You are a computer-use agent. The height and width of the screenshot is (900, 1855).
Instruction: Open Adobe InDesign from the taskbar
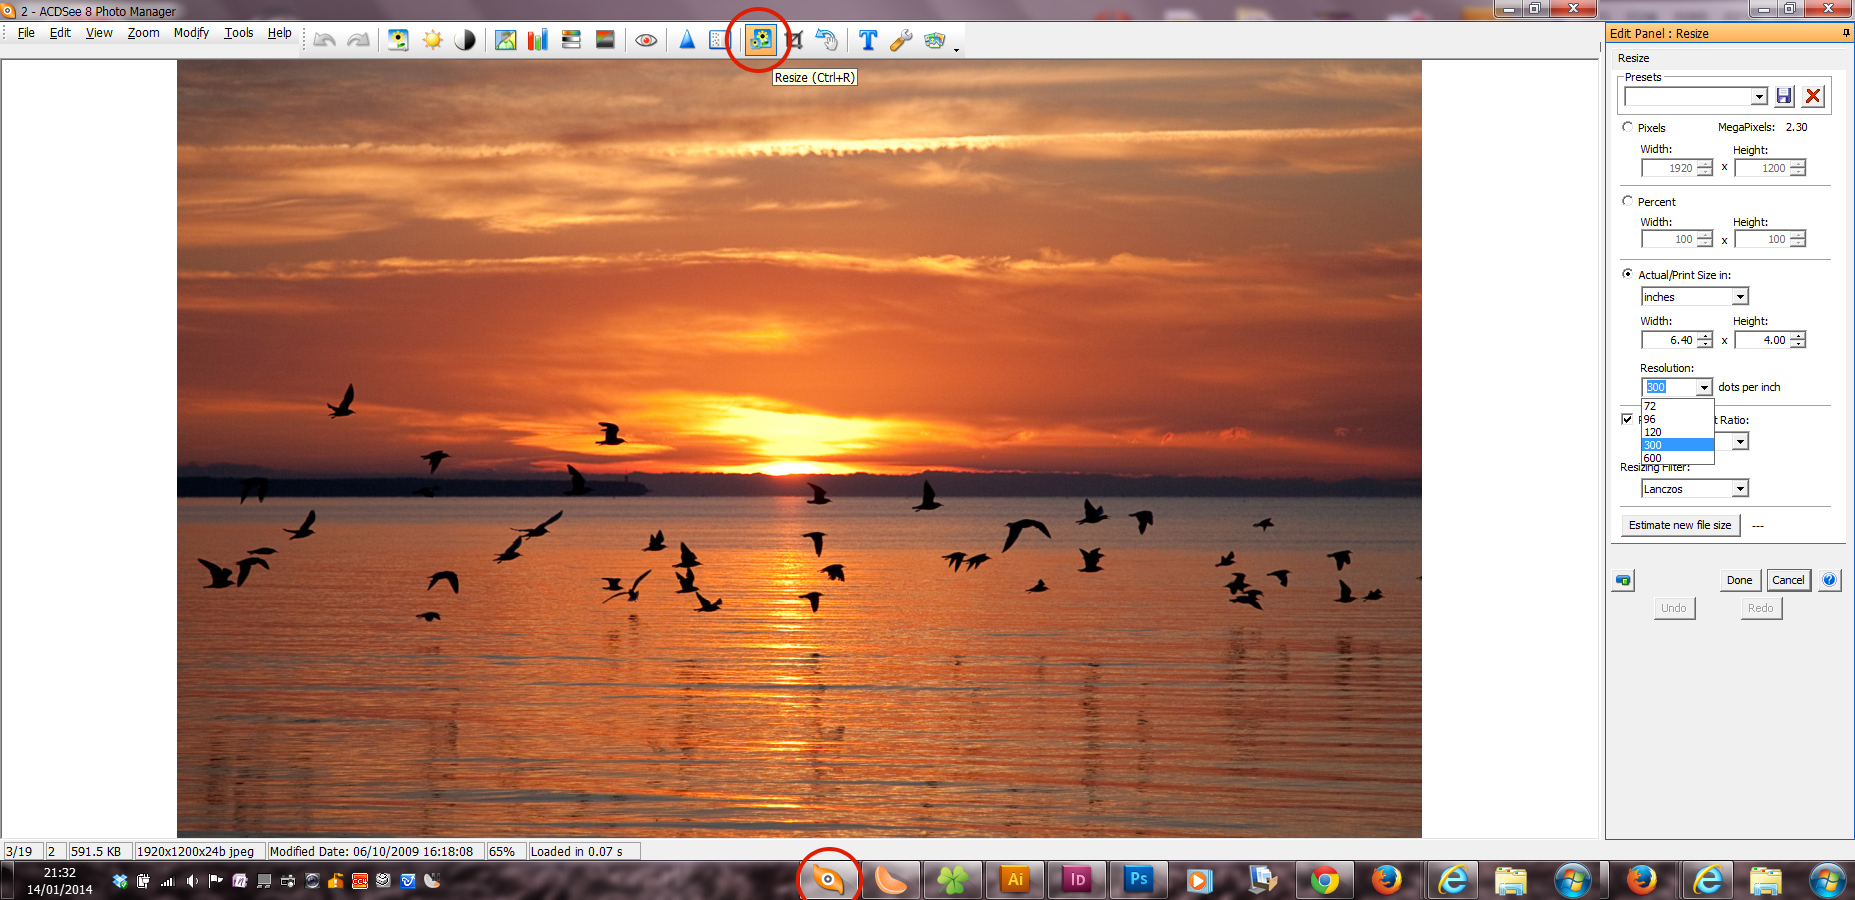pos(1077,880)
